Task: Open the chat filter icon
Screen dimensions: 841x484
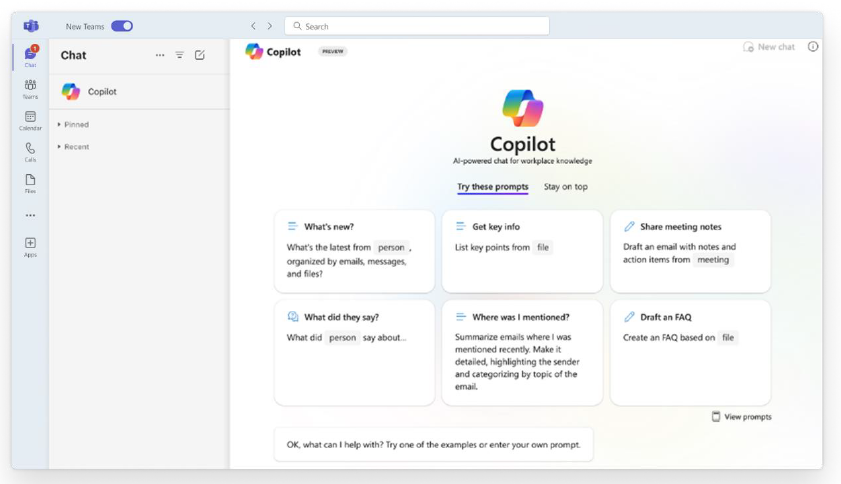Action: [180, 55]
